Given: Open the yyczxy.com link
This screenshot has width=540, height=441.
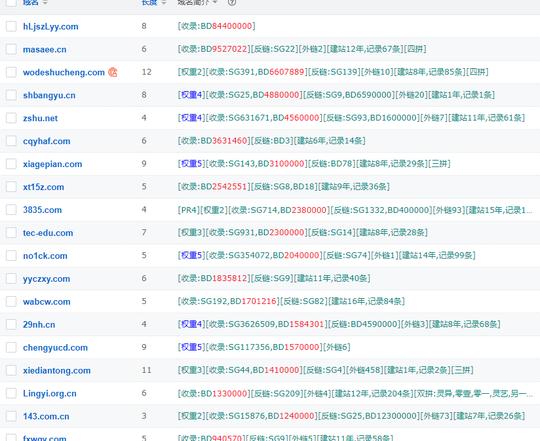Looking at the screenshot, I should 46,279.
